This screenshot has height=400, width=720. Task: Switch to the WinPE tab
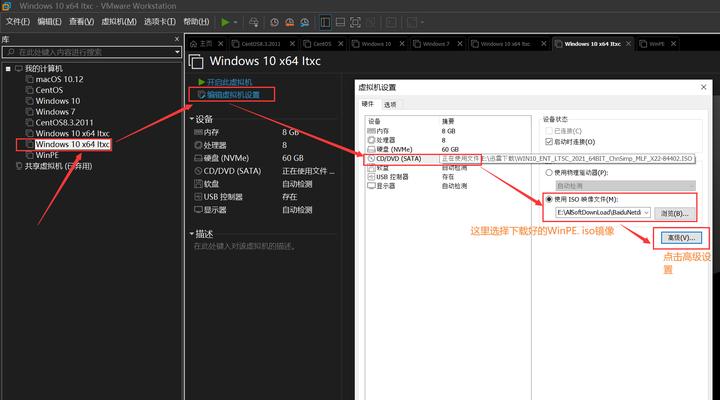point(653,44)
